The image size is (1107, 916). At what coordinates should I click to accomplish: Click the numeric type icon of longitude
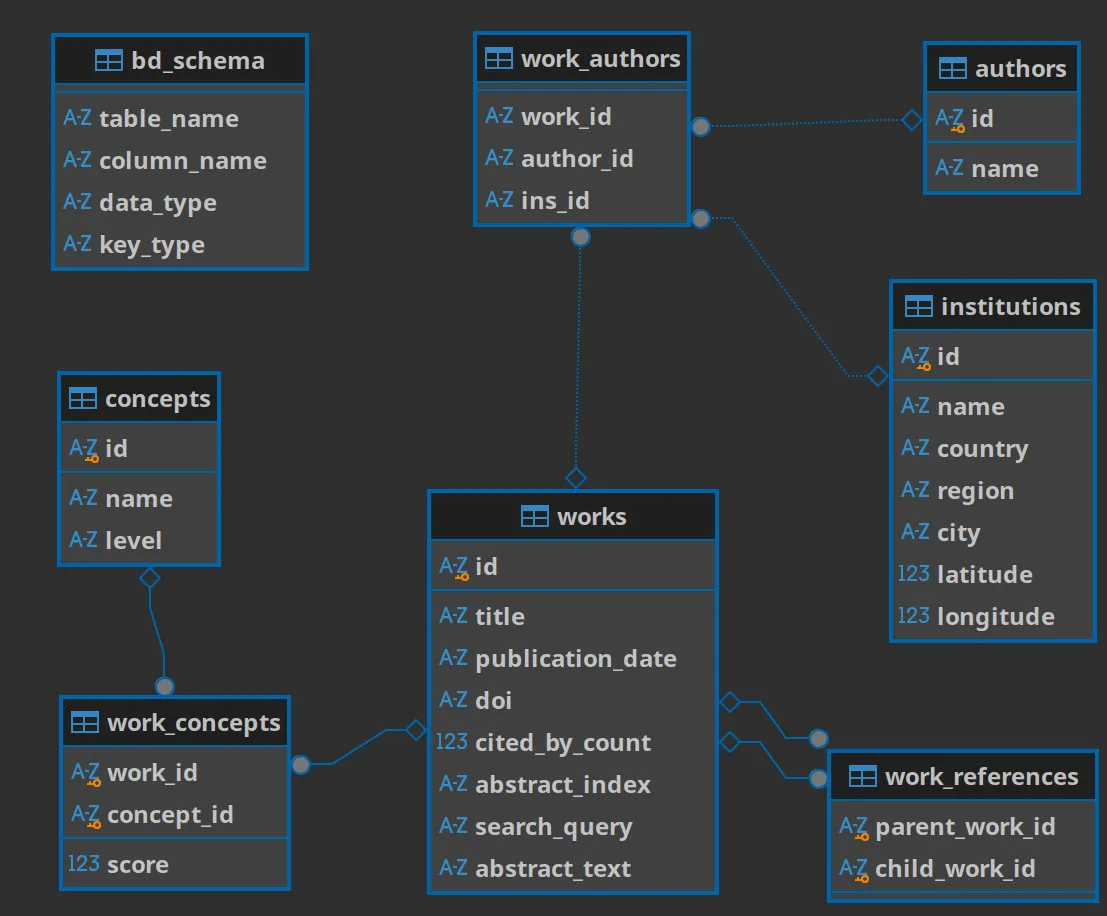coord(914,616)
